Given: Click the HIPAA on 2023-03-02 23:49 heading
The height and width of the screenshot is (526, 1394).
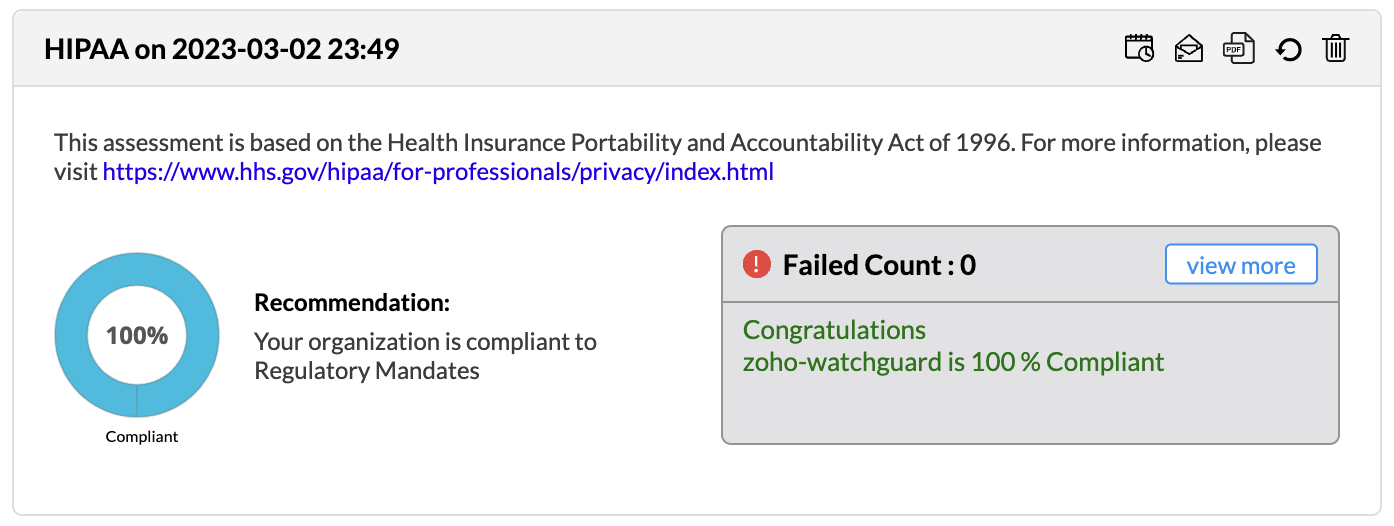Looking at the screenshot, I should (222, 49).
